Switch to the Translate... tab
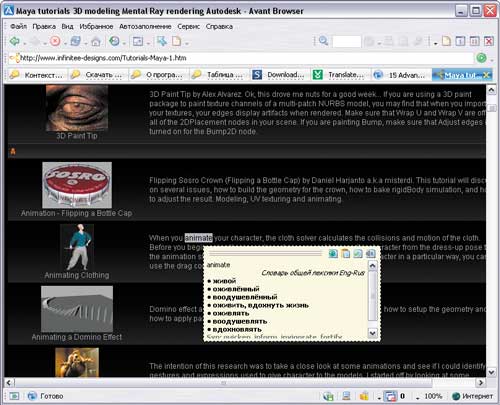 [340, 75]
